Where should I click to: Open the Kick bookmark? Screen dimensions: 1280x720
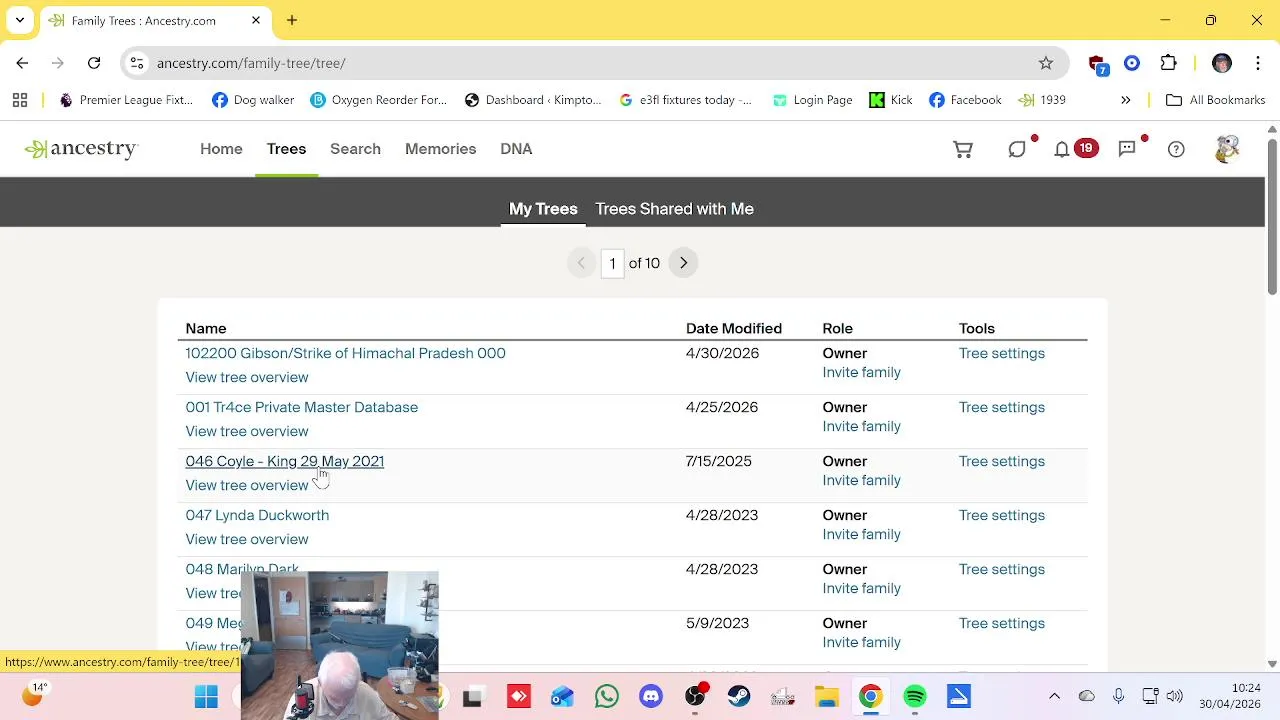[891, 100]
